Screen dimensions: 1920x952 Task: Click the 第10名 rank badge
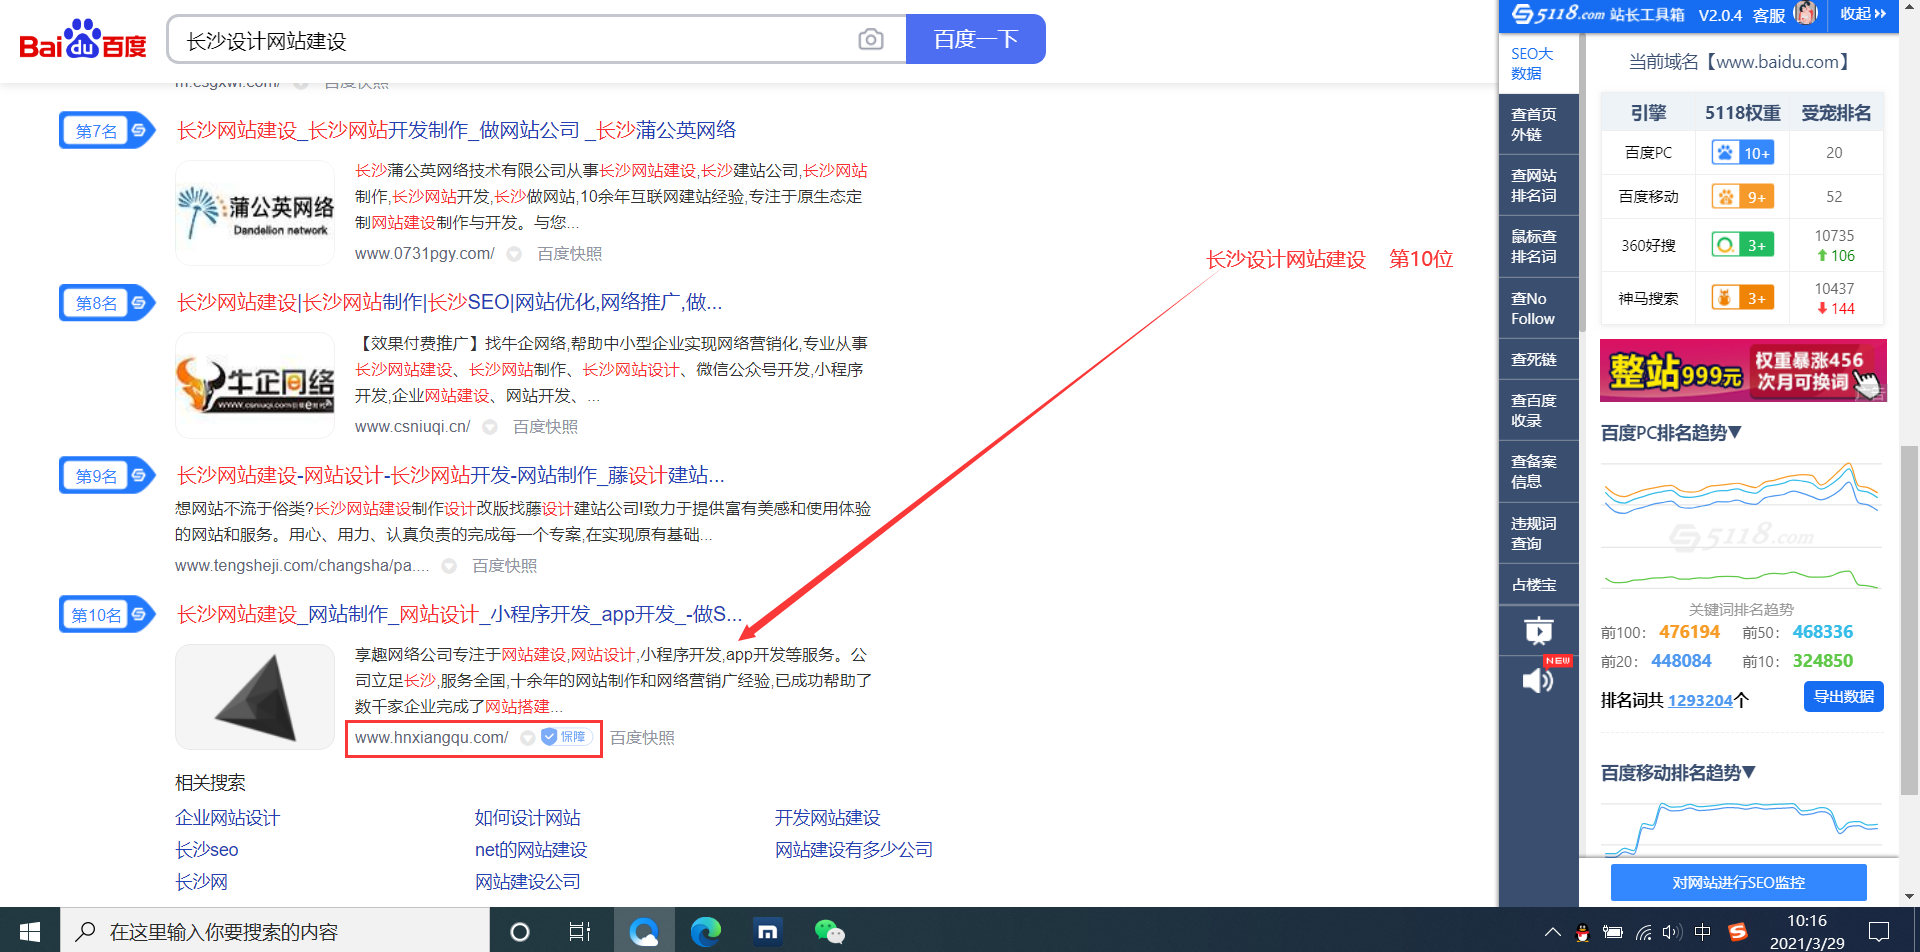click(x=107, y=614)
